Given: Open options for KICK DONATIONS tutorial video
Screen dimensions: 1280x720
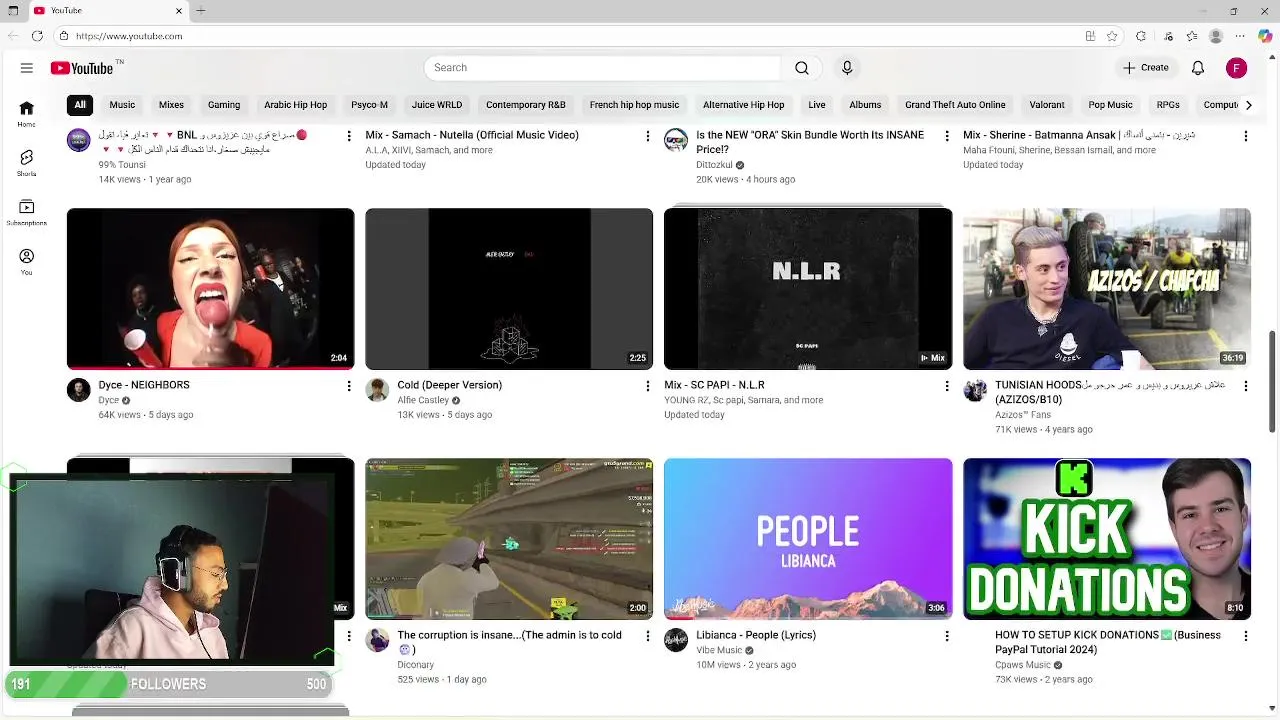Looking at the screenshot, I should tap(1245, 636).
